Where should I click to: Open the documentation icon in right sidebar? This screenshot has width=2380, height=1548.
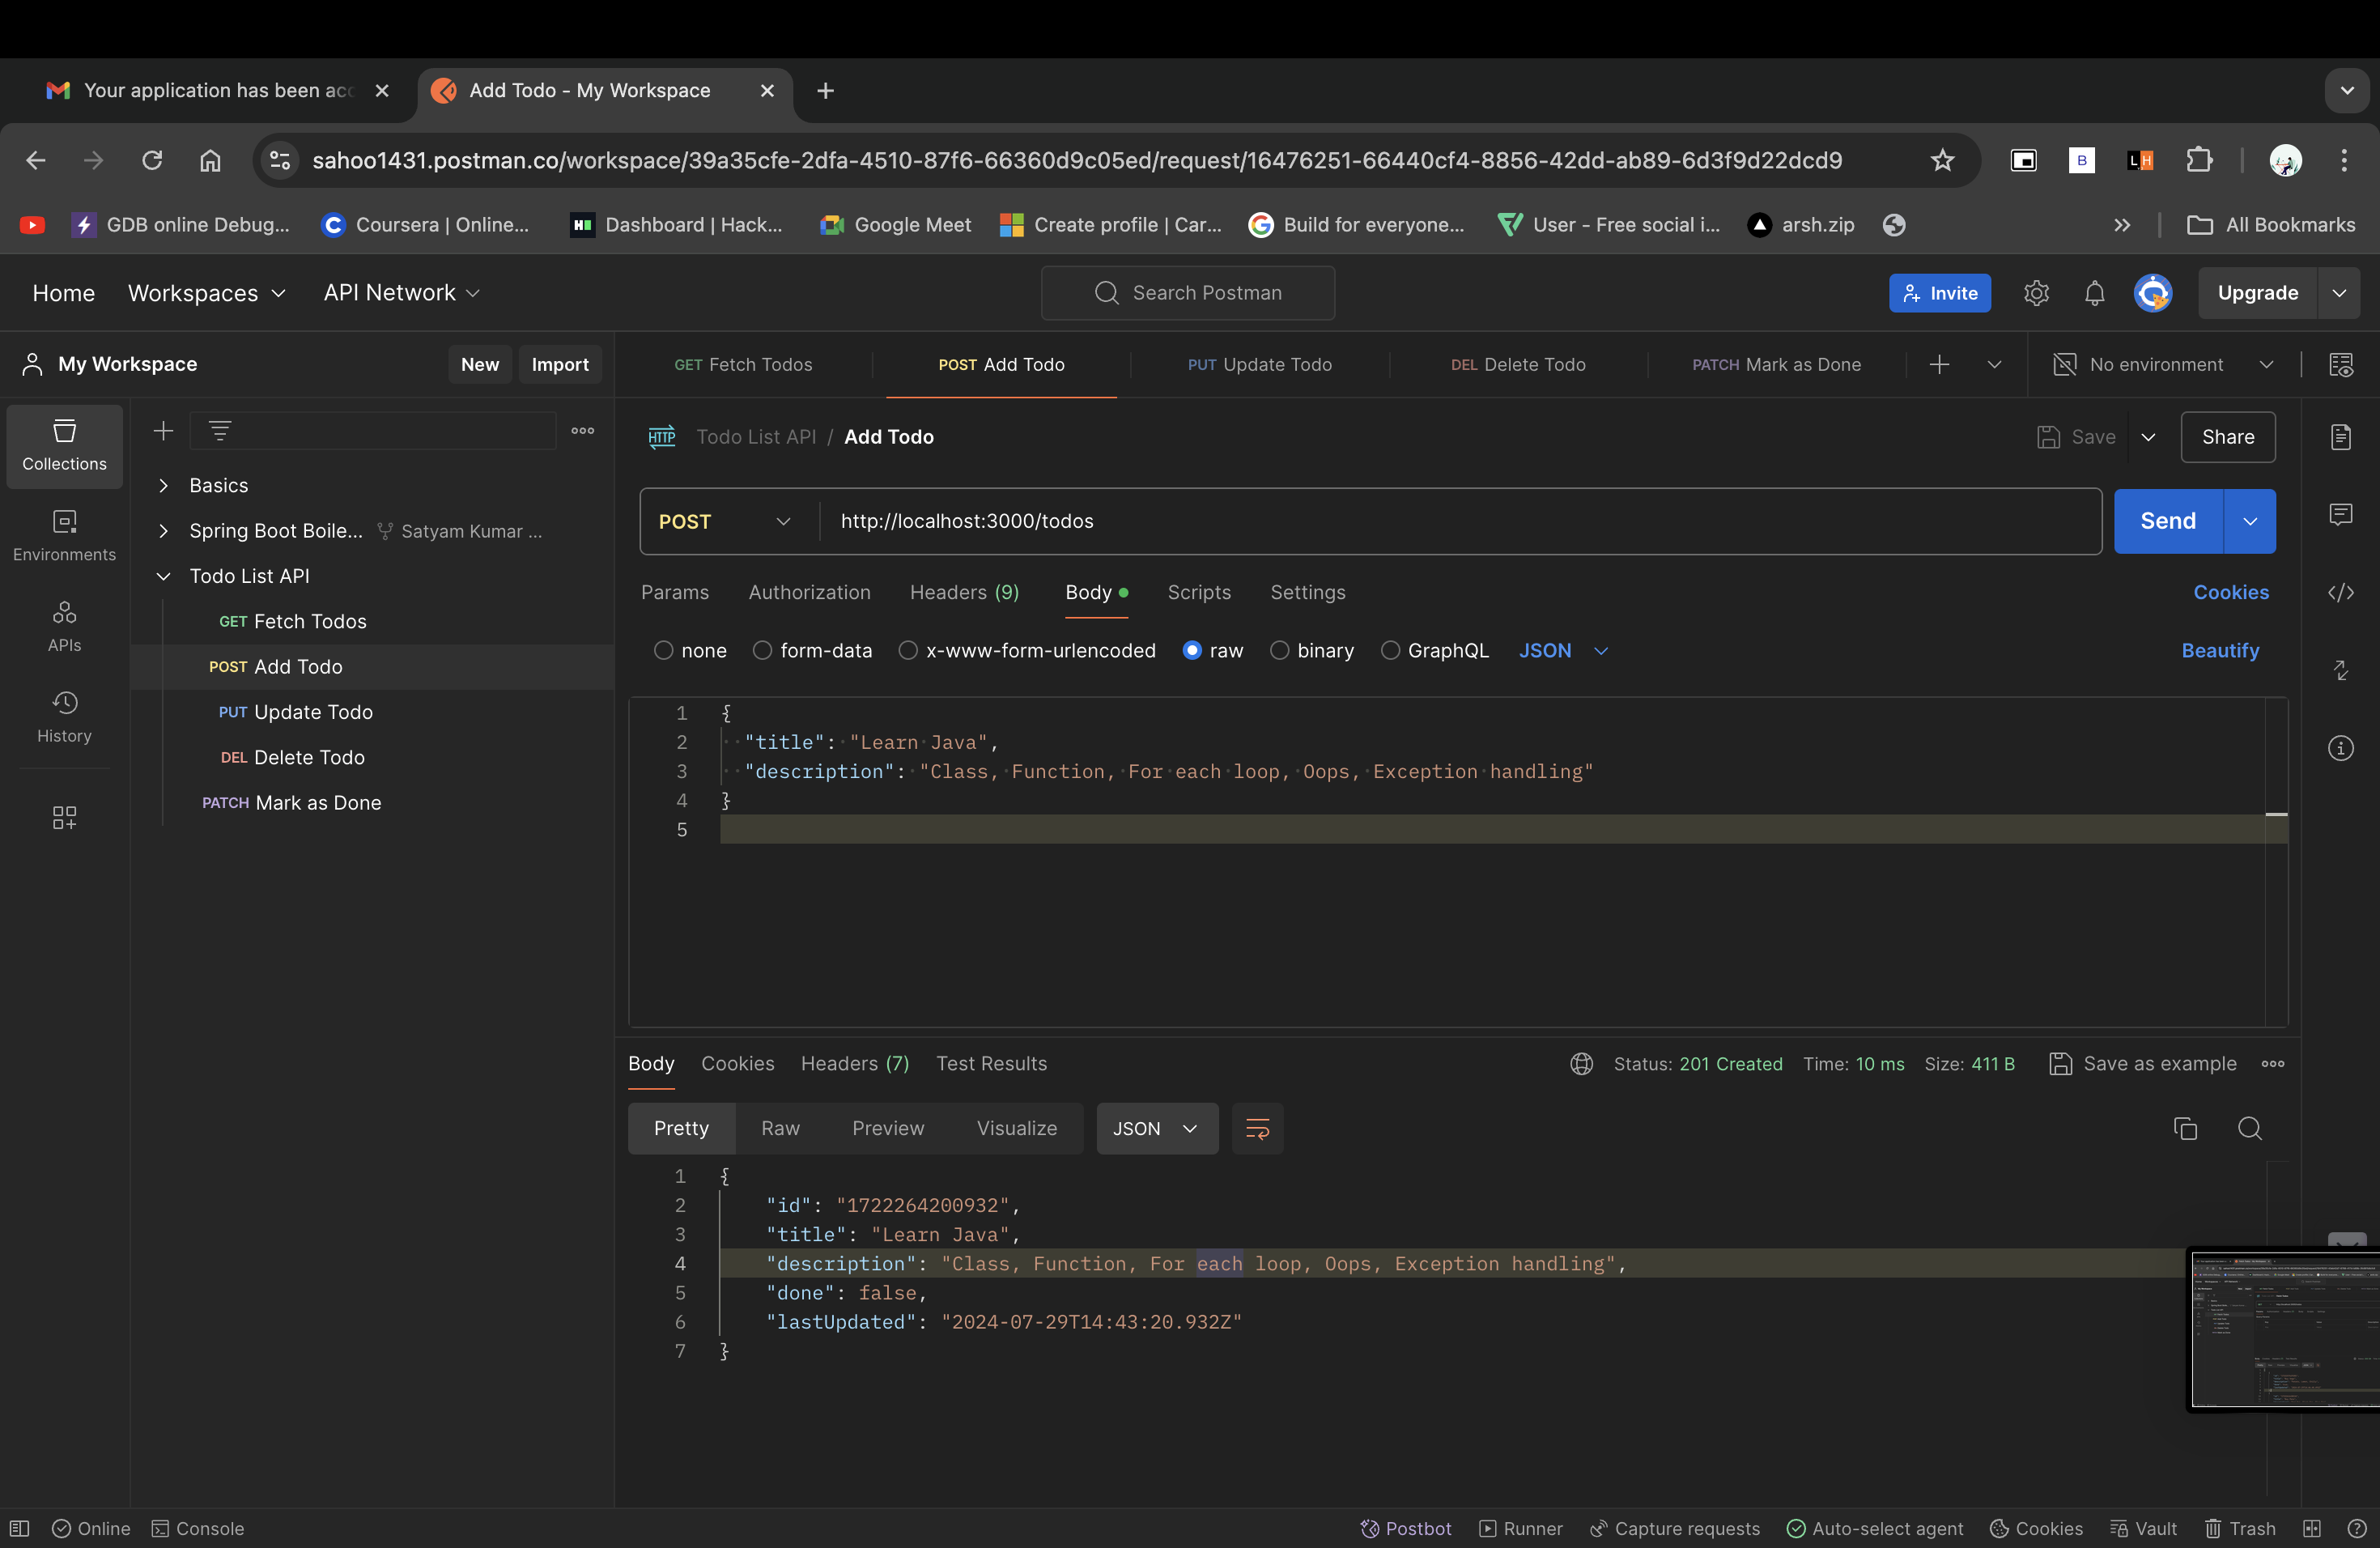pyautogui.click(x=2340, y=437)
